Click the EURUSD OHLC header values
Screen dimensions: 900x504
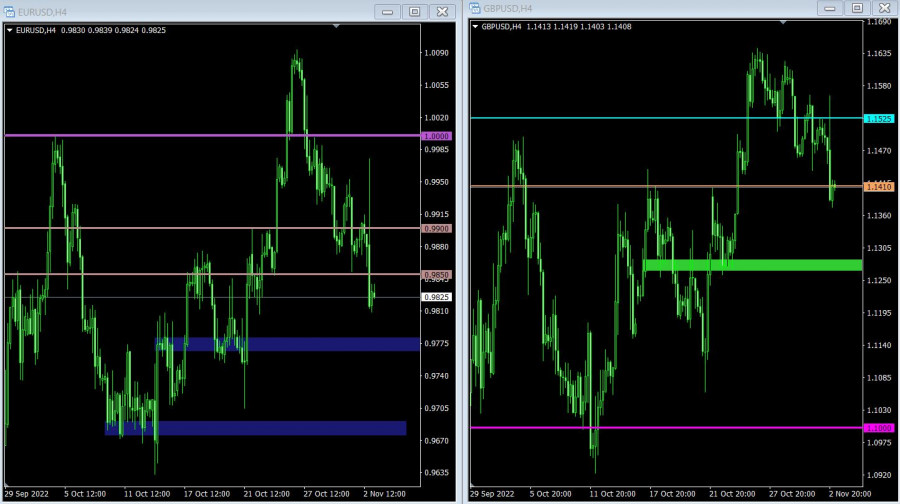(x=113, y=30)
